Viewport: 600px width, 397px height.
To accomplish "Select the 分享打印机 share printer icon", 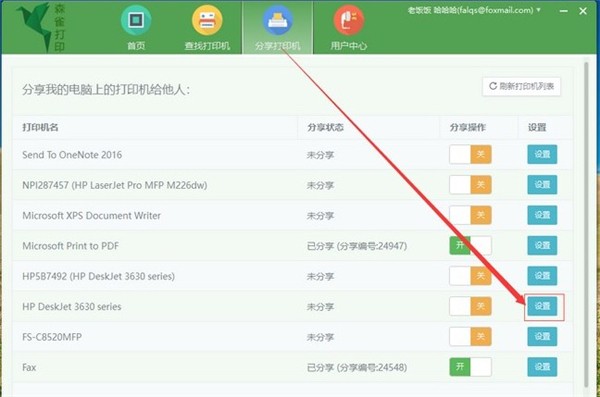I will pos(278,20).
